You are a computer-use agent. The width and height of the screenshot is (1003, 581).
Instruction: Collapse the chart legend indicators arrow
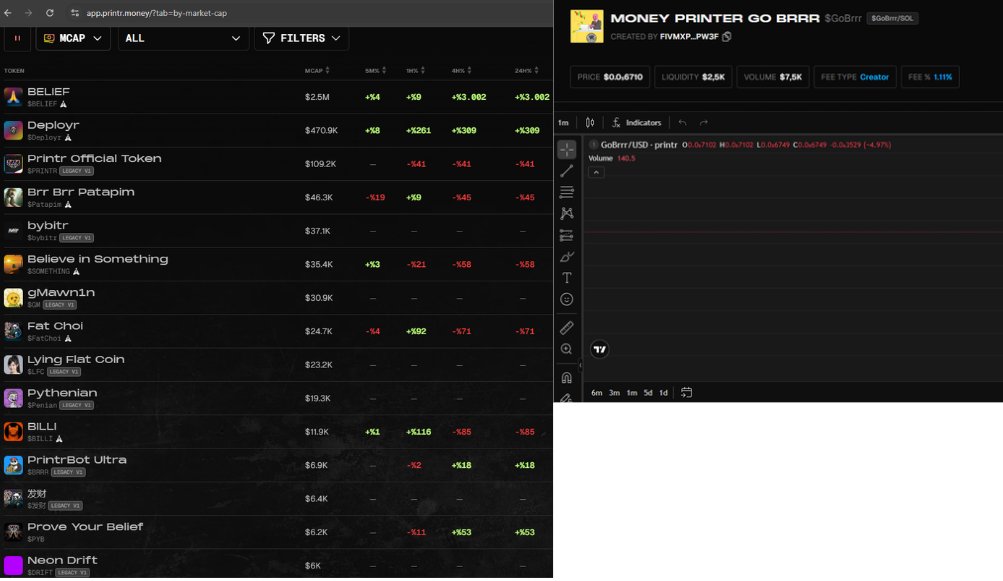(x=596, y=172)
